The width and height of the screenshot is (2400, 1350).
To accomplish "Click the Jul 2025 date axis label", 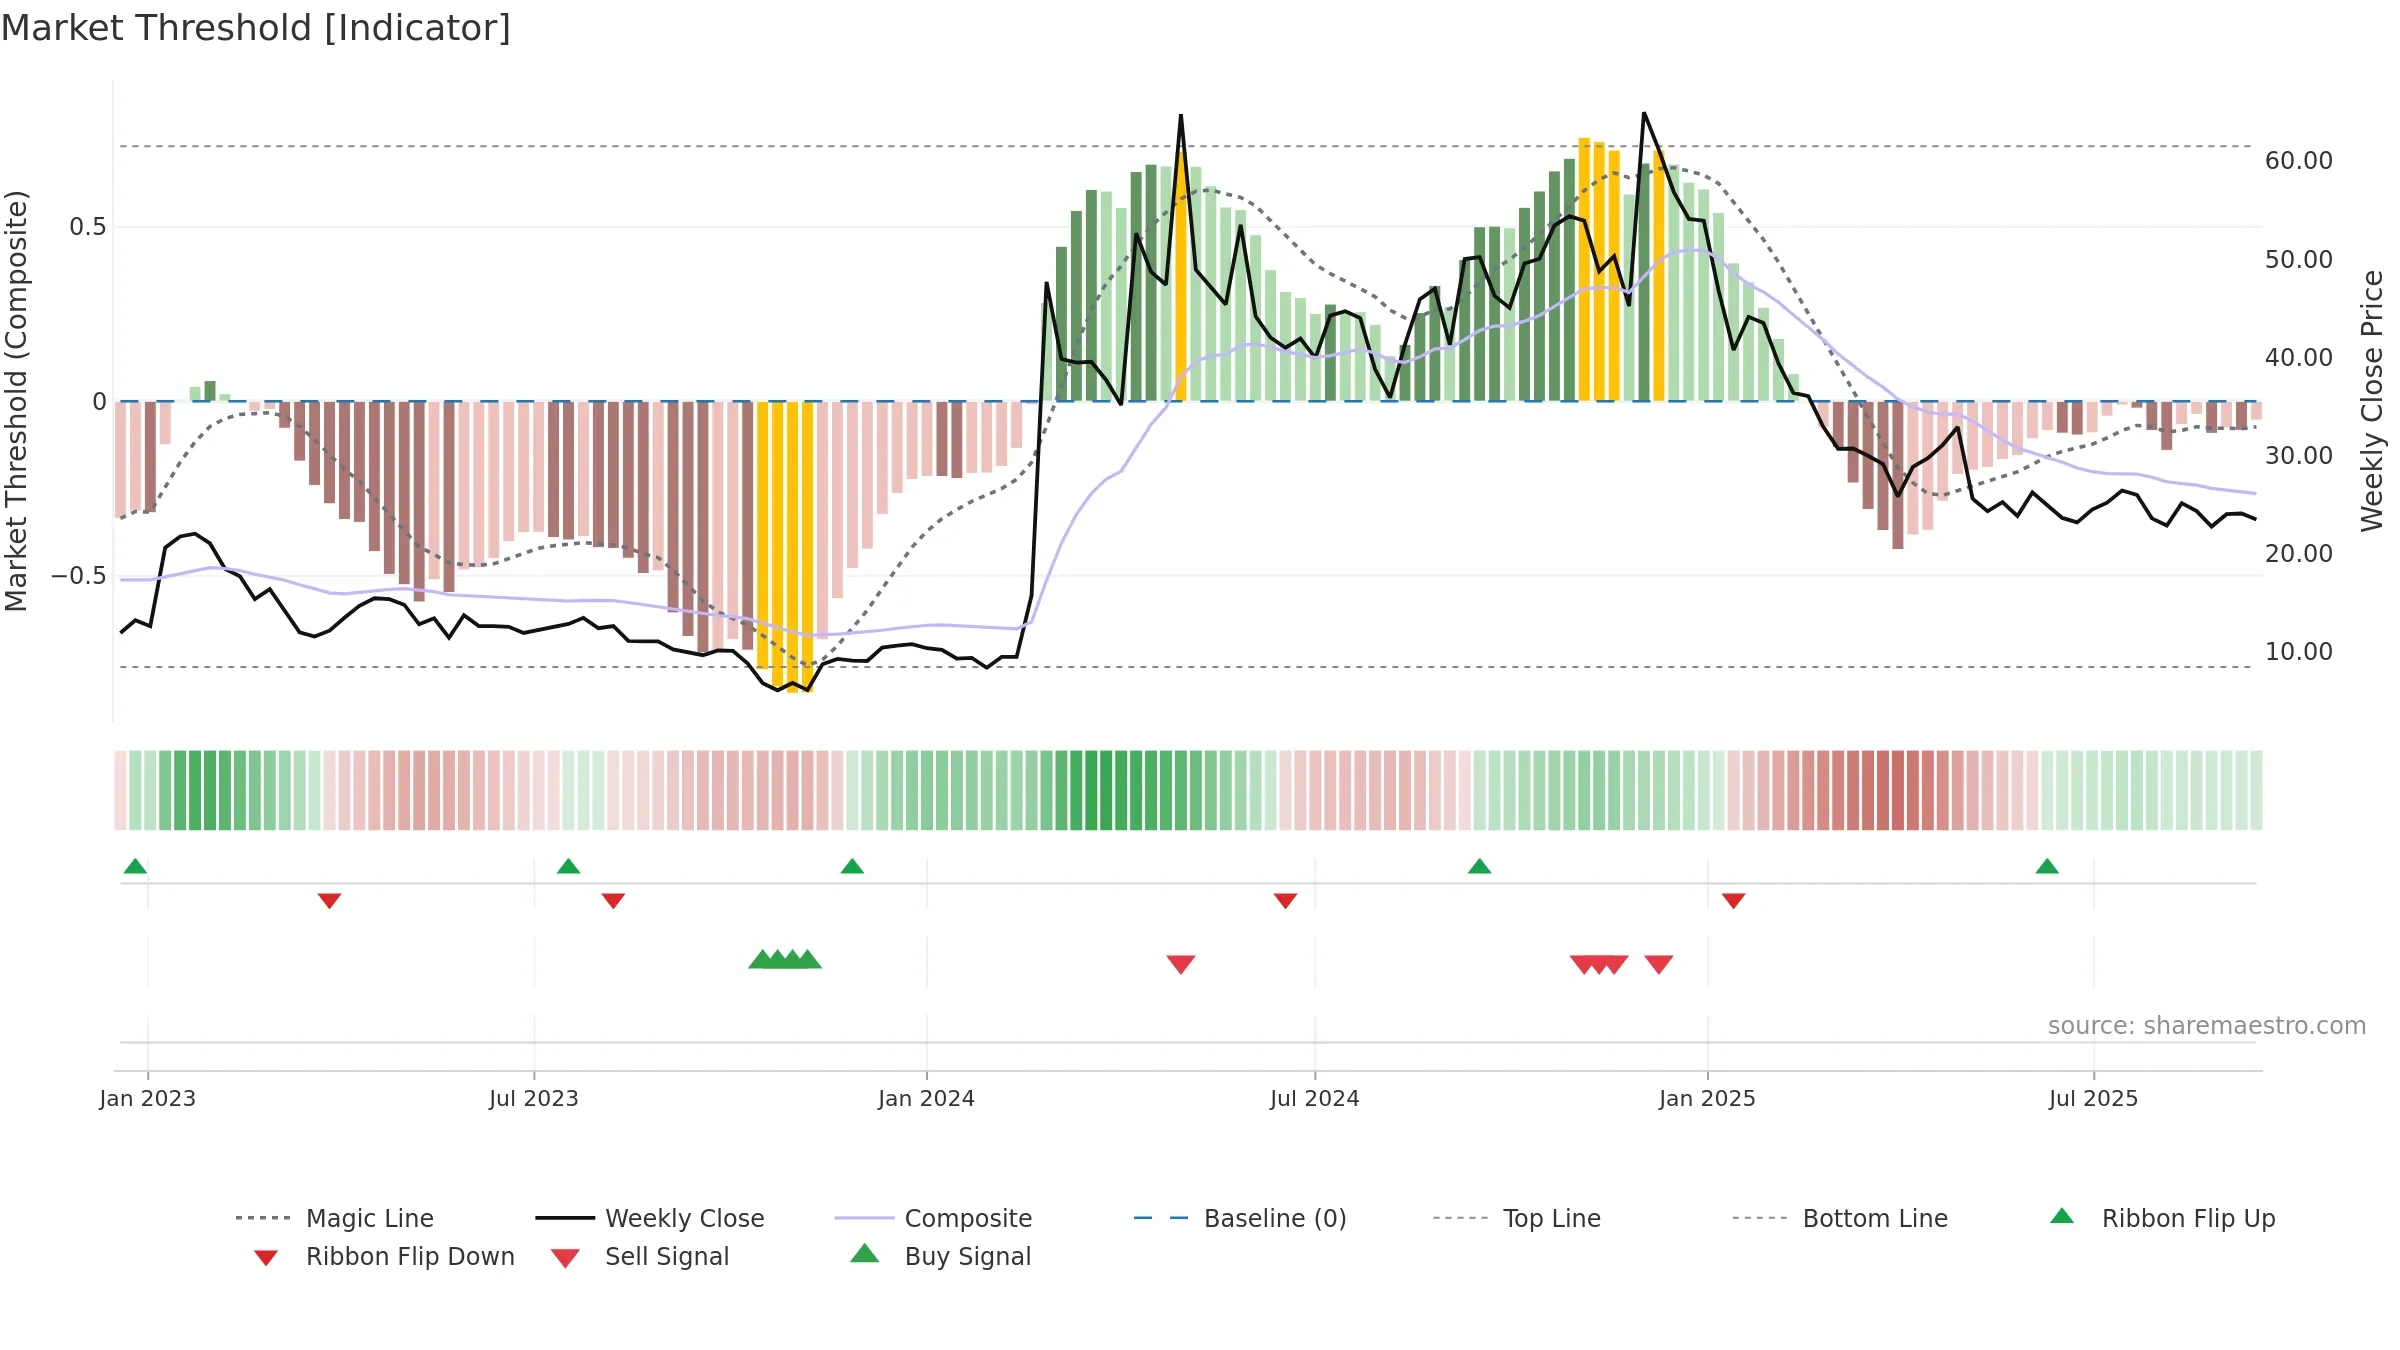I will point(2093,1098).
